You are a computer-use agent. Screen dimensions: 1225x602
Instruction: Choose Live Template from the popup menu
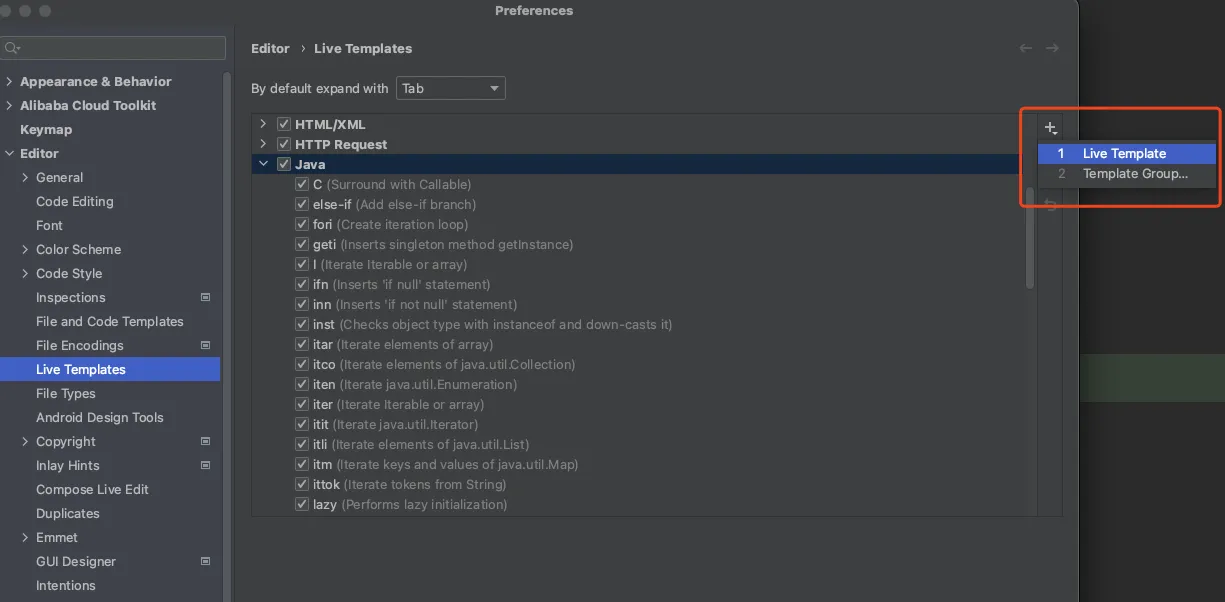(x=1124, y=154)
